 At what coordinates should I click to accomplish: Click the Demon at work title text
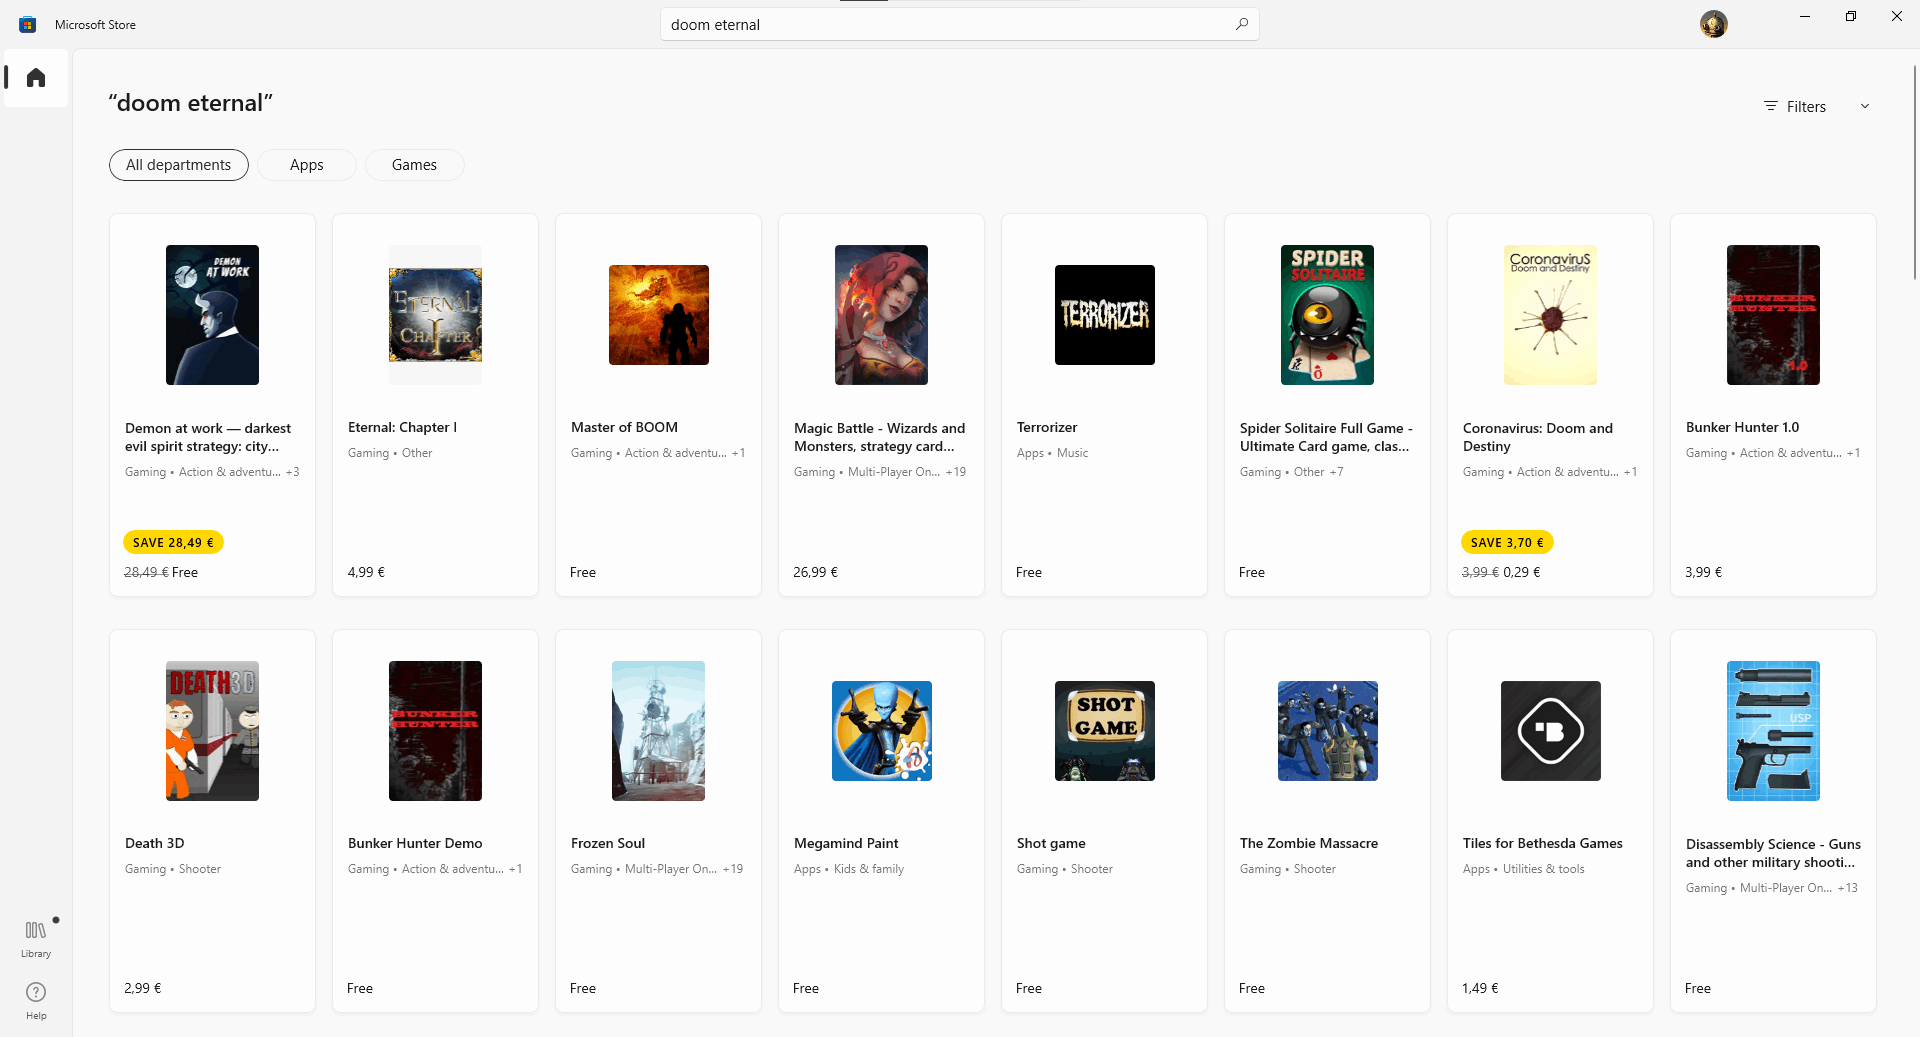[x=208, y=437]
